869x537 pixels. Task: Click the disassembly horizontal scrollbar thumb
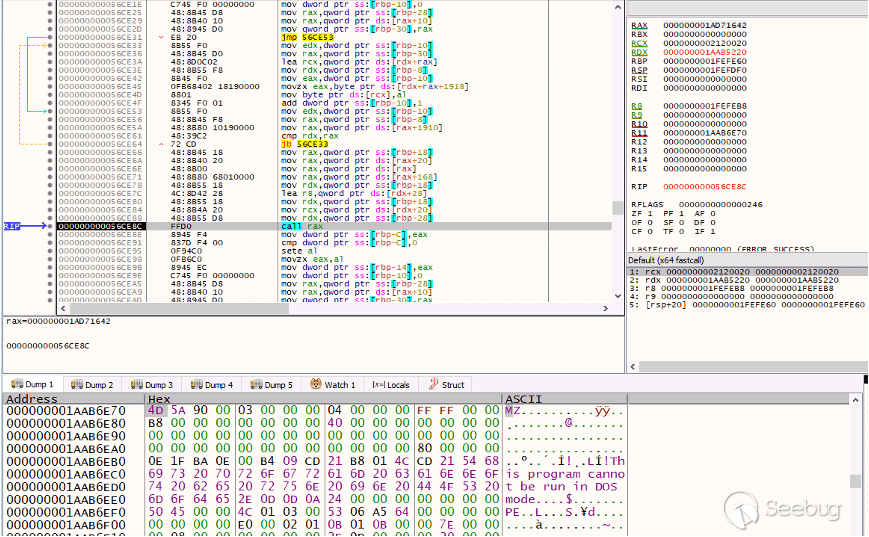[x=179, y=308]
